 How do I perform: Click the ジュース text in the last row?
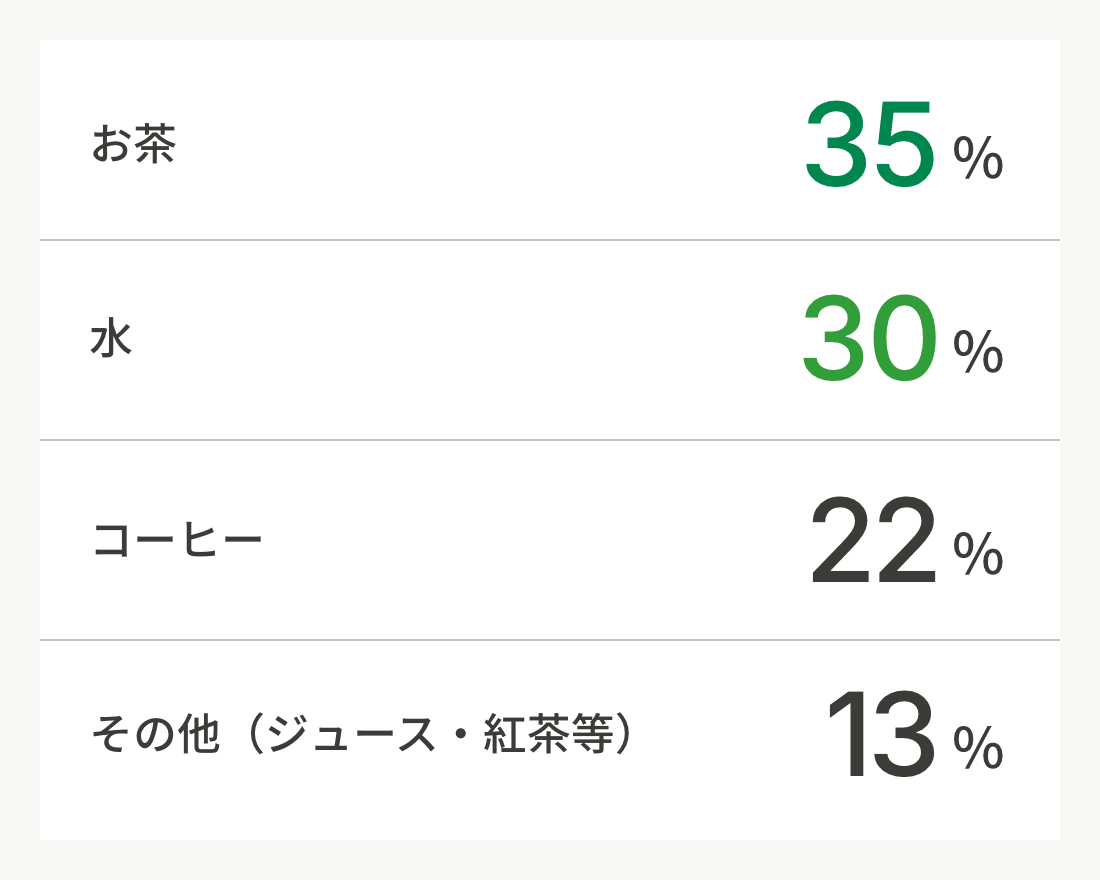coord(351,734)
